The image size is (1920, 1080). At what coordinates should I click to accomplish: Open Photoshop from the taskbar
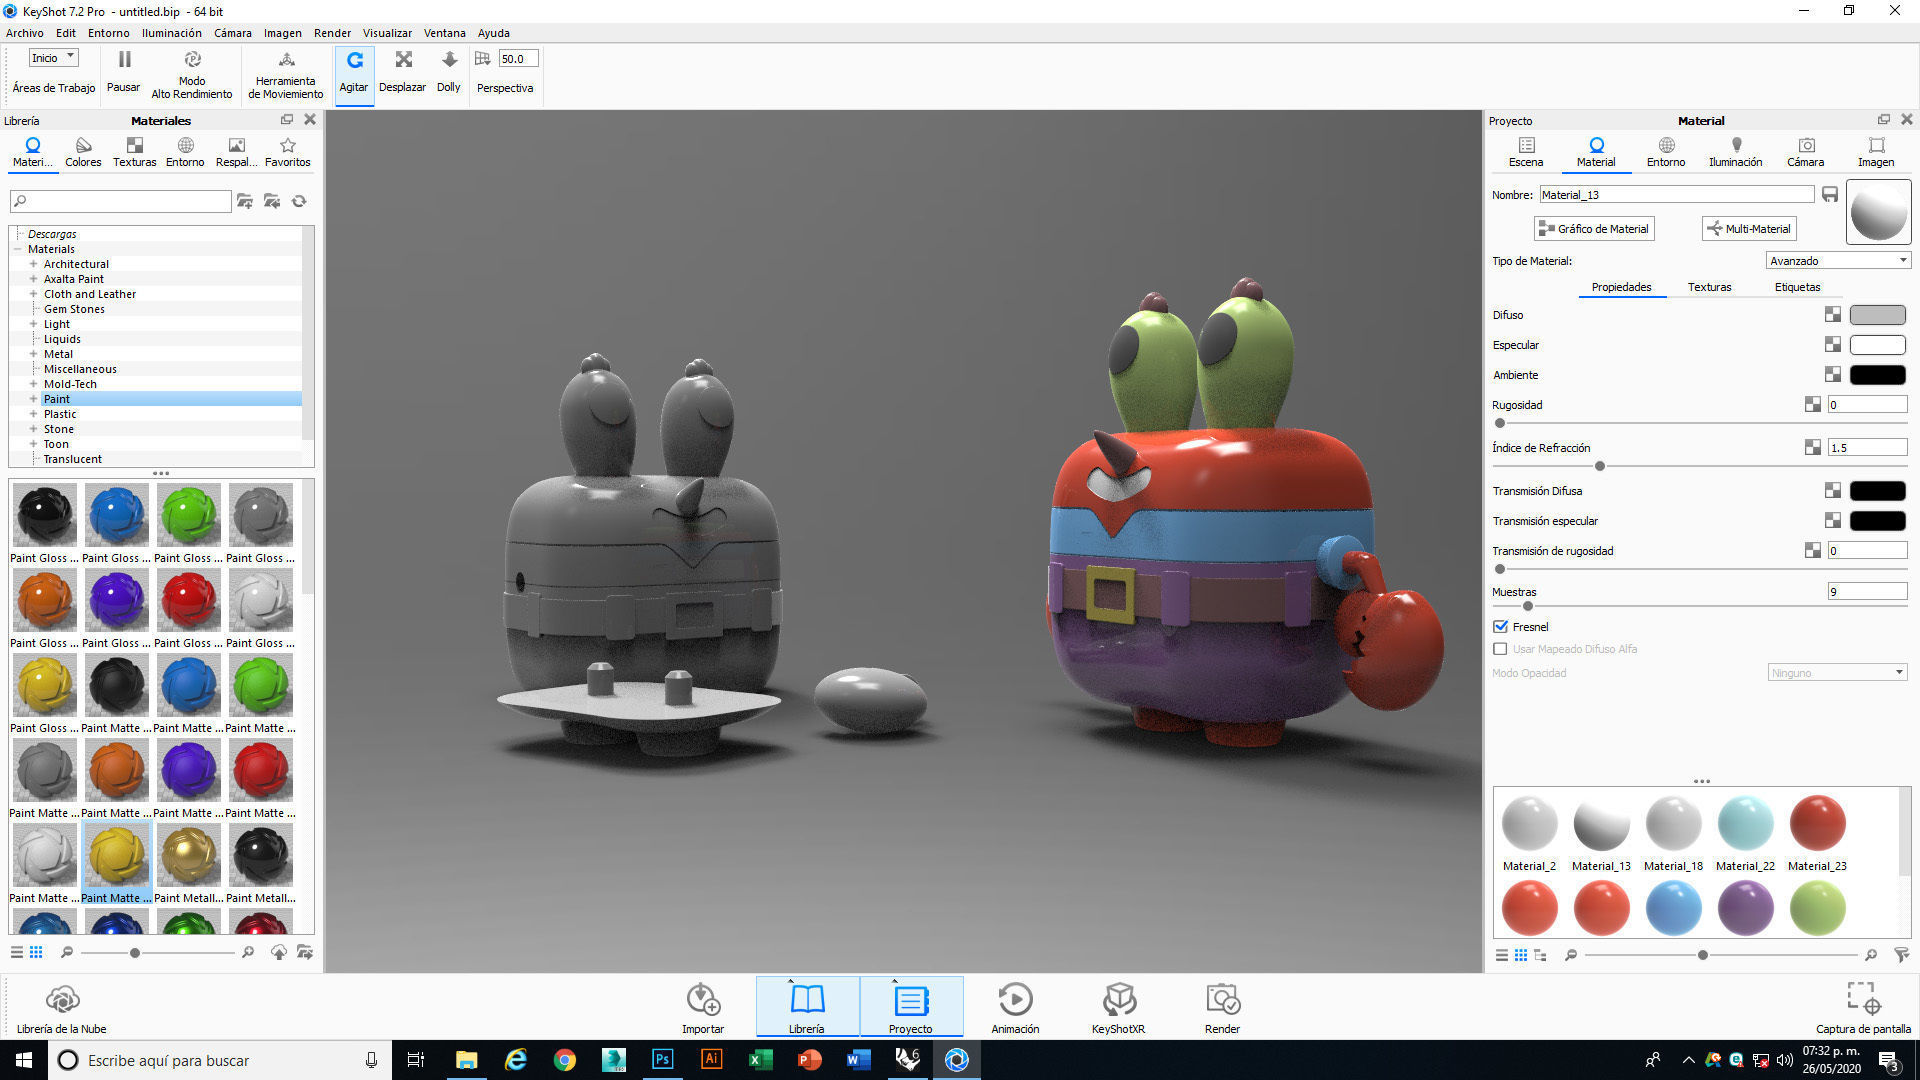click(662, 1060)
